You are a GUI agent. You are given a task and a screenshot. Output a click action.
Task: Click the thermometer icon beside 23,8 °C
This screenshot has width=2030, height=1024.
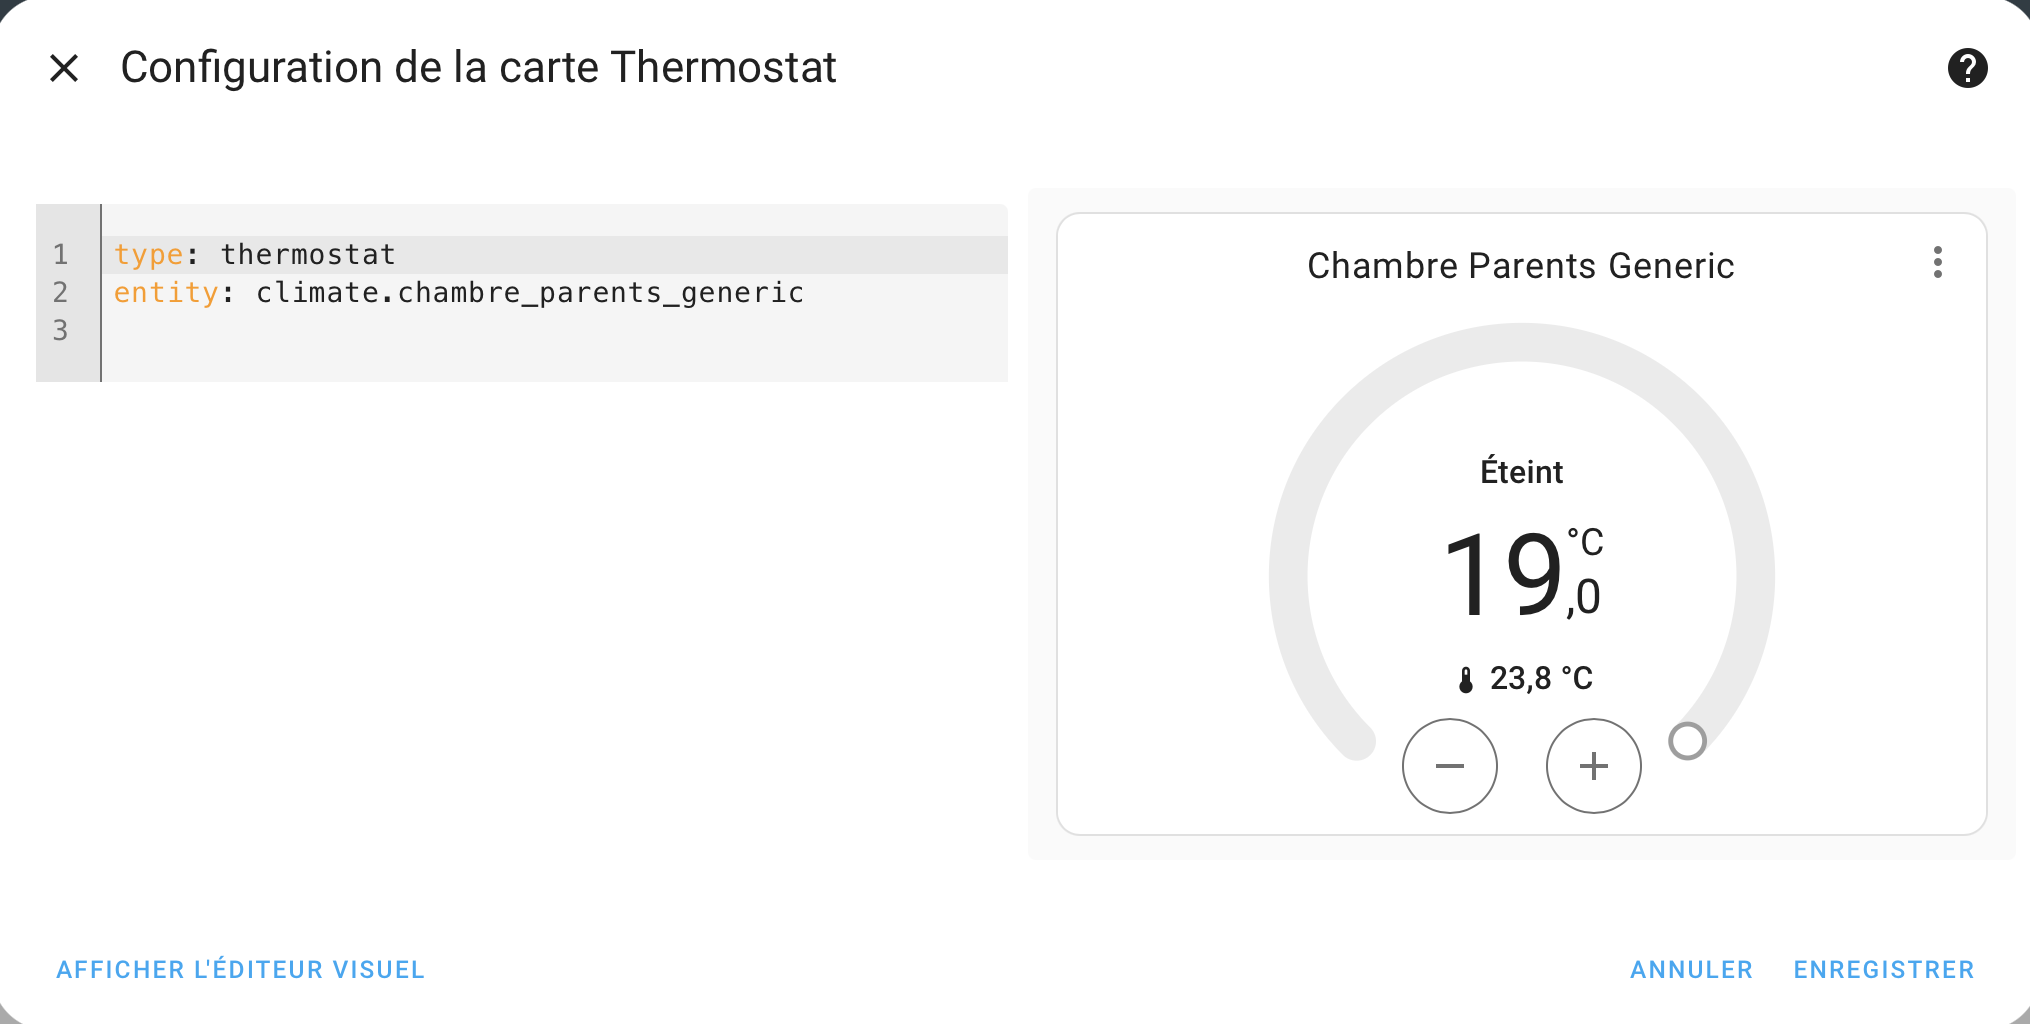click(1466, 680)
